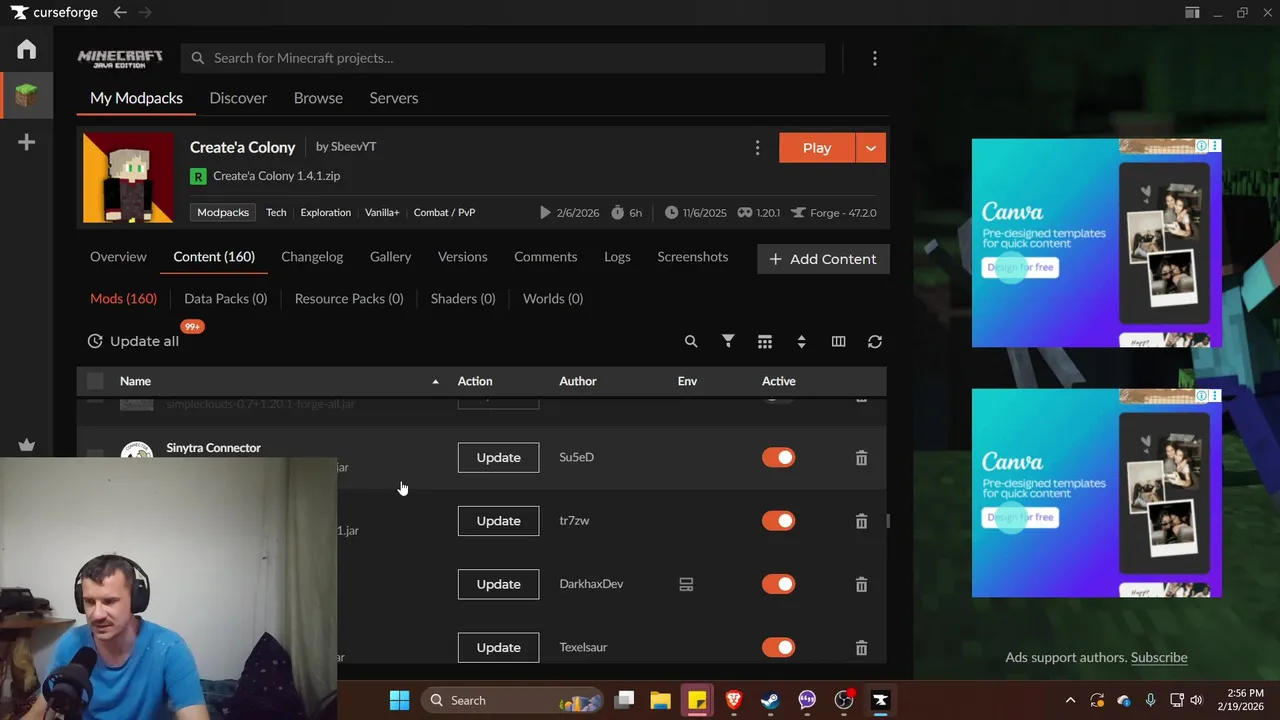Click the server env icon on DarkhaxDev row
Screen dimensions: 1280x720
coord(686,584)
